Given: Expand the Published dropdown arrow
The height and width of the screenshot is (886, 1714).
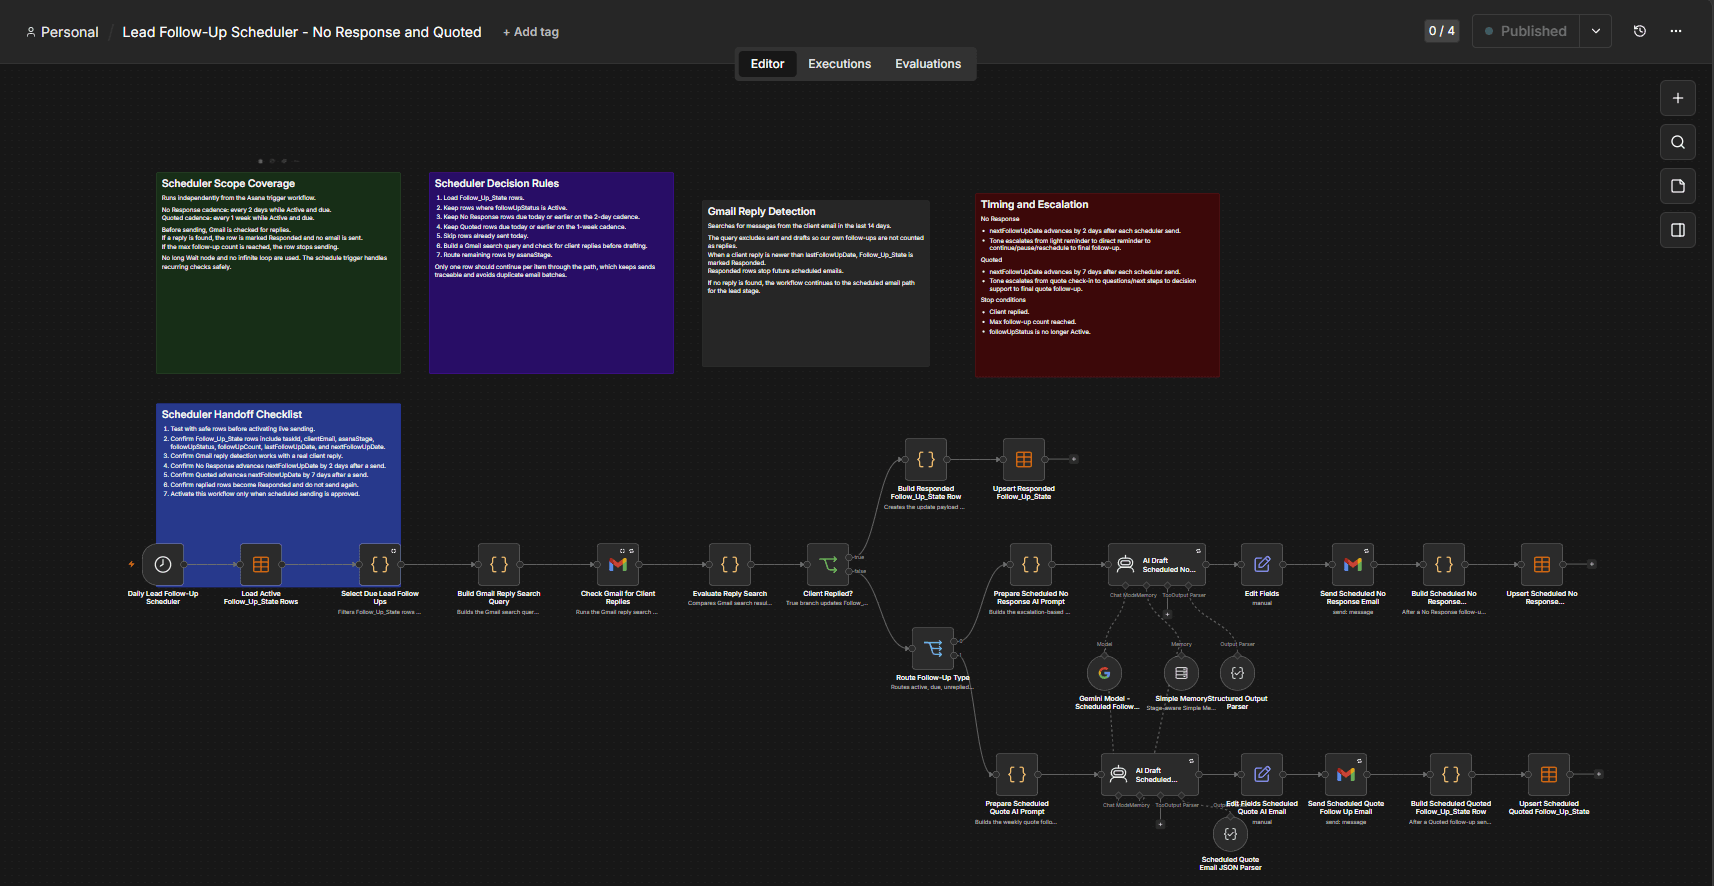Looking at the screenshot, I should (1596, 31).
